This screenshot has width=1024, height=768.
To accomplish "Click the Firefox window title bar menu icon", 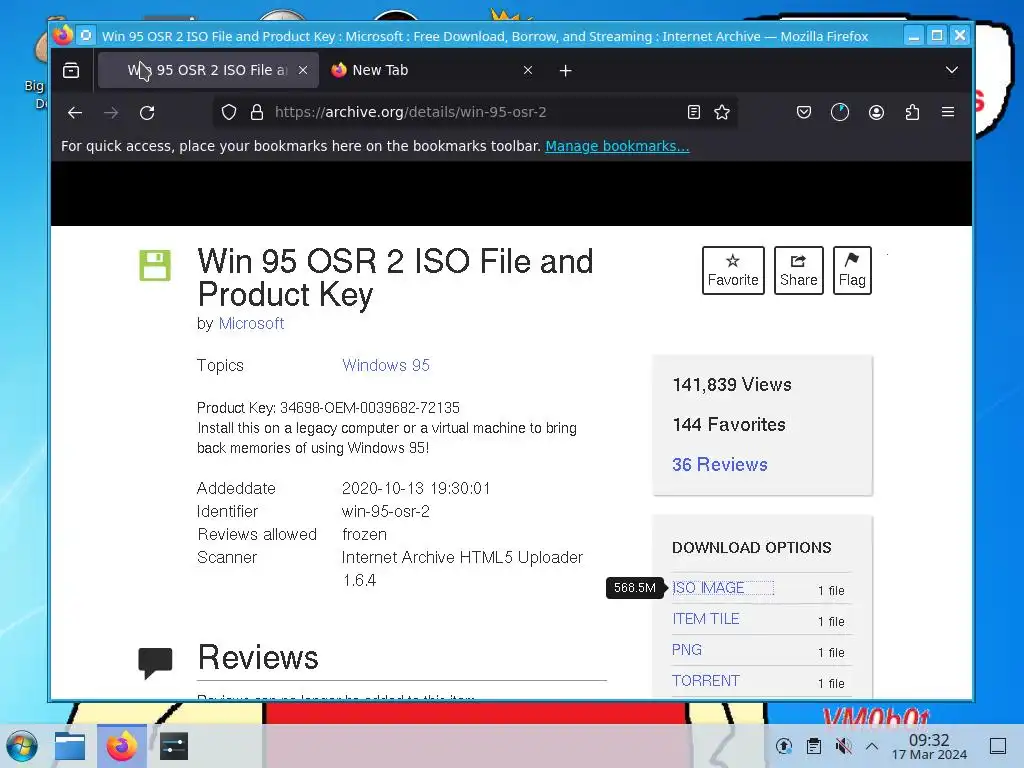I will click(x=86, y=35).
